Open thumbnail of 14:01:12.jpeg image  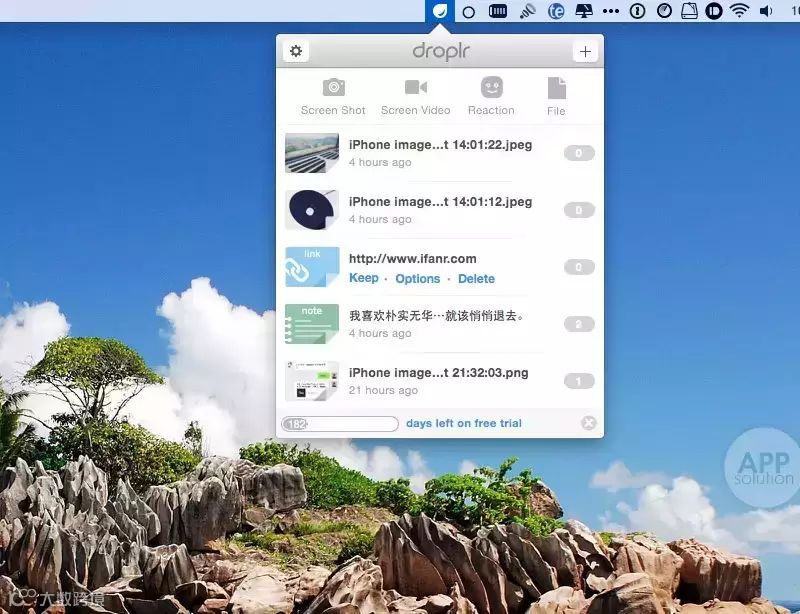click(x=312, y=210)
